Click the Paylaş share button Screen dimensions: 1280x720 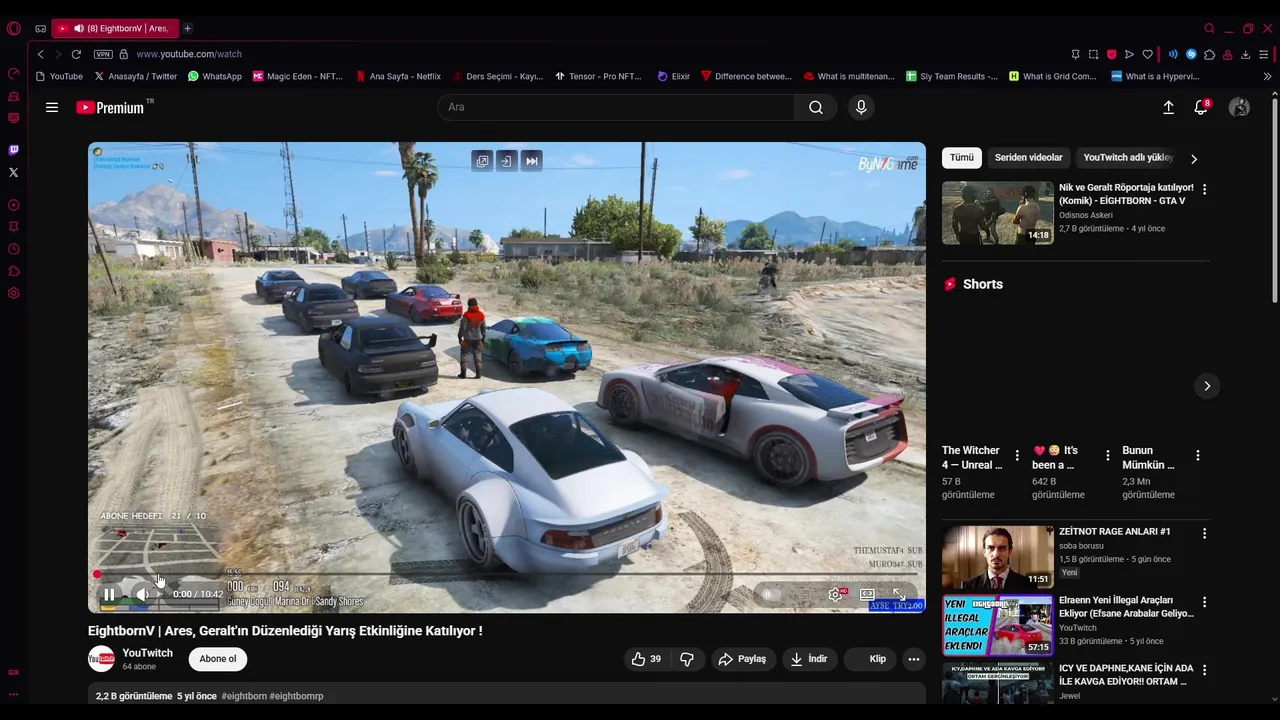(x=742, y=659)
